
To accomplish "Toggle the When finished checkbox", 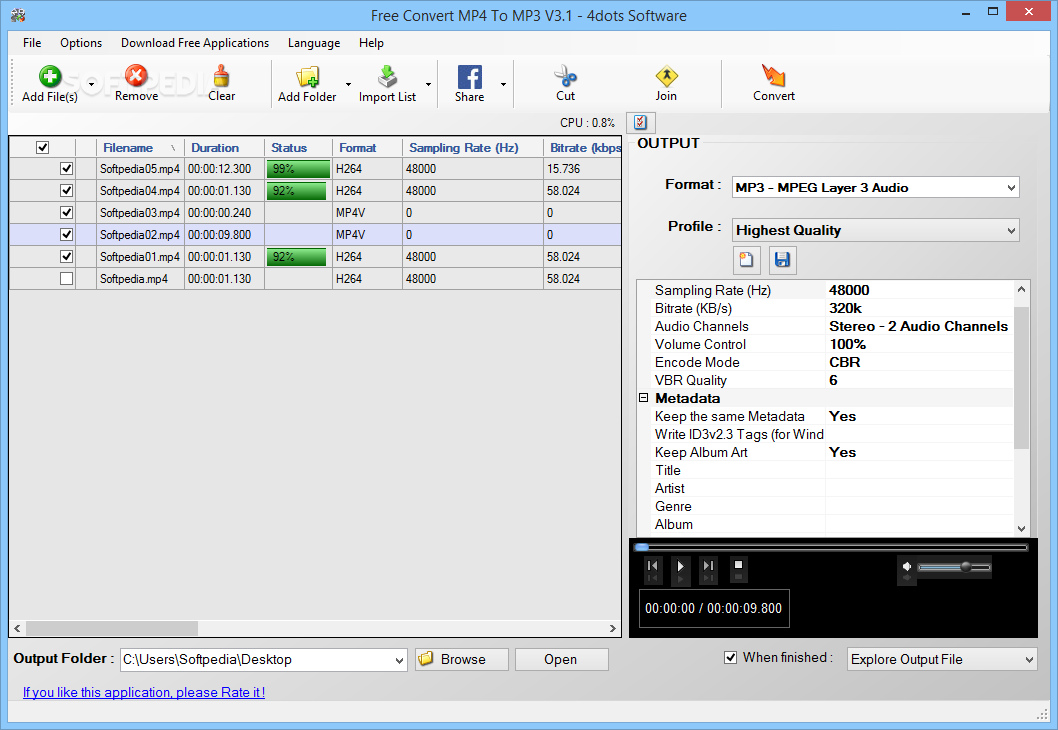I will (x=730, y=657).
